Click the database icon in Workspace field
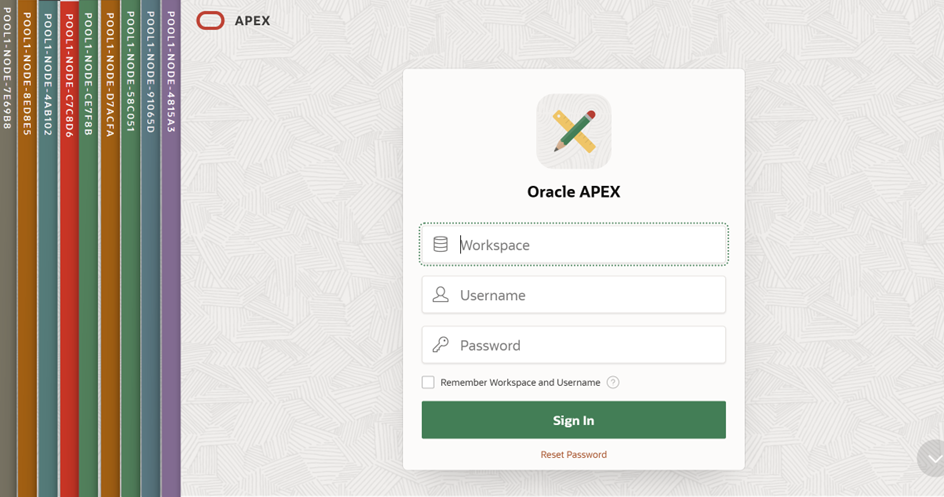Viewport: 944px width, 497px height. [441, 244]
